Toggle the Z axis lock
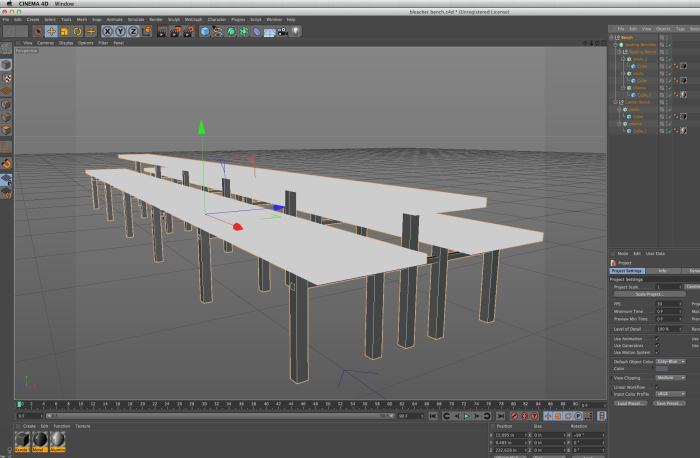 pyautogui.click(x=133, y=31)
